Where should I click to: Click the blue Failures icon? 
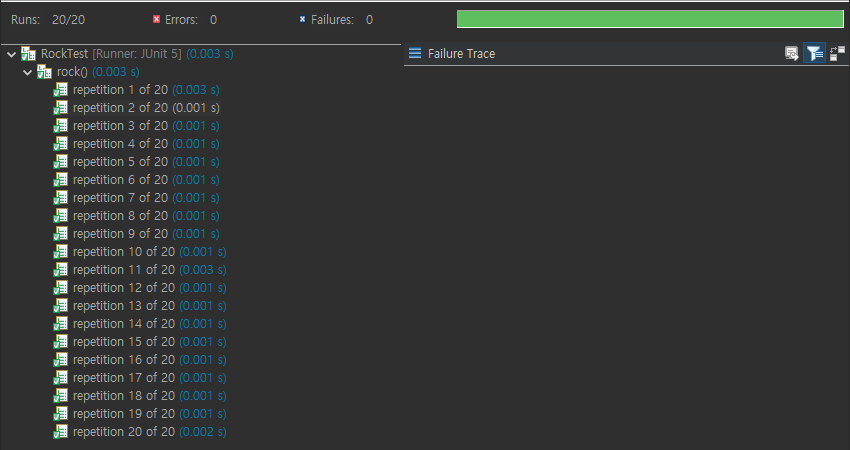pyautogui.click(x=302, y=20)
